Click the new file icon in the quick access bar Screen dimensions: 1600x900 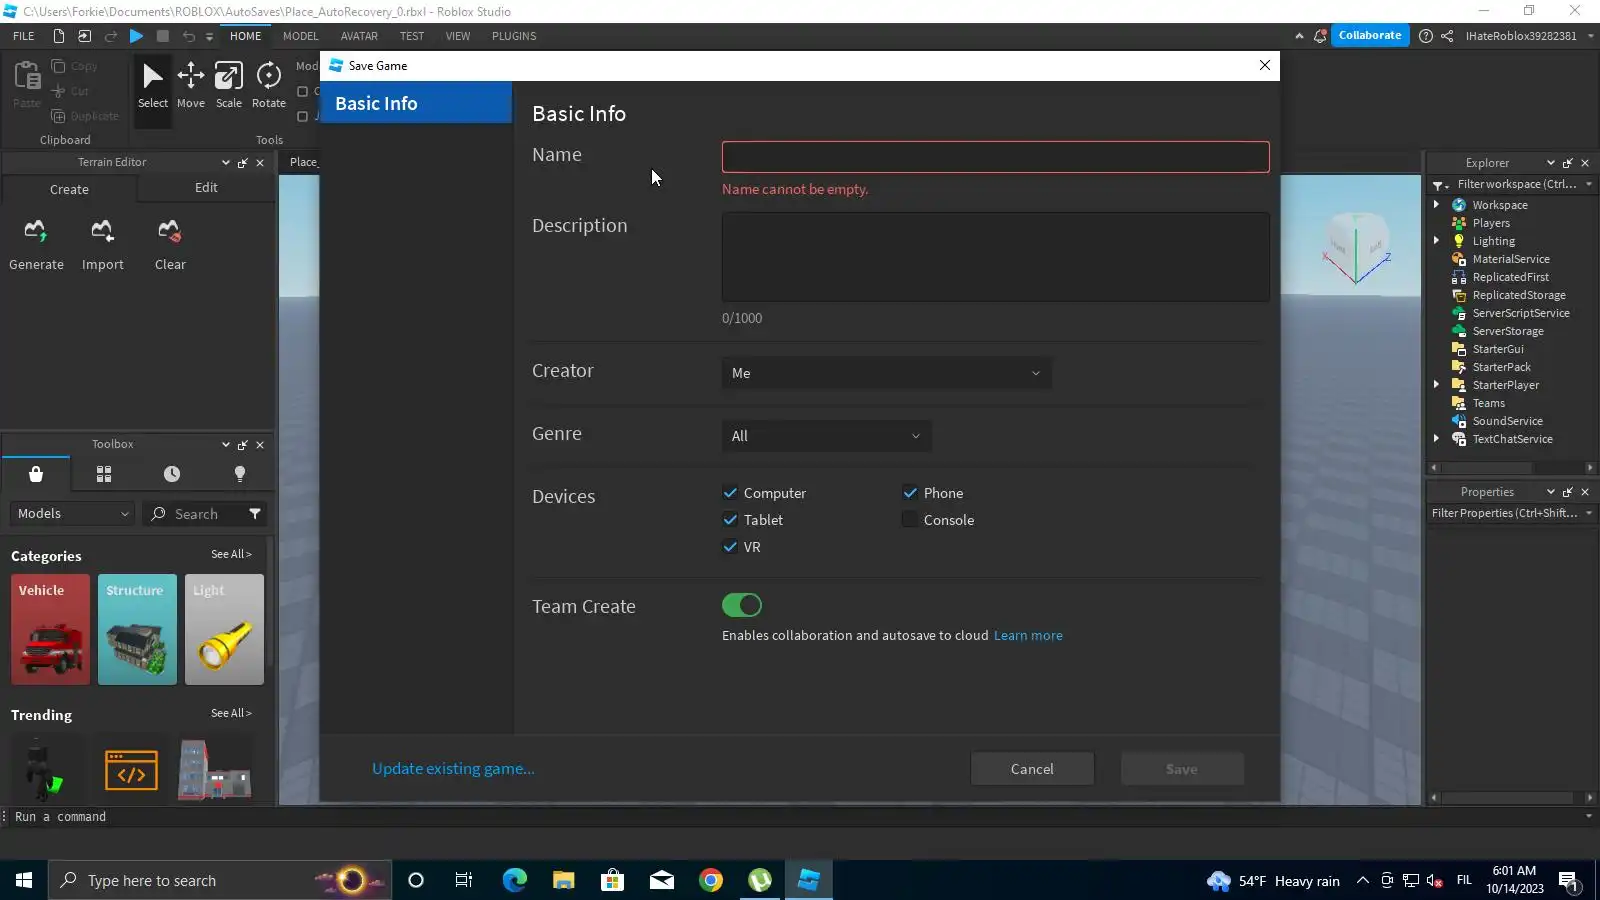pos(59,36)
